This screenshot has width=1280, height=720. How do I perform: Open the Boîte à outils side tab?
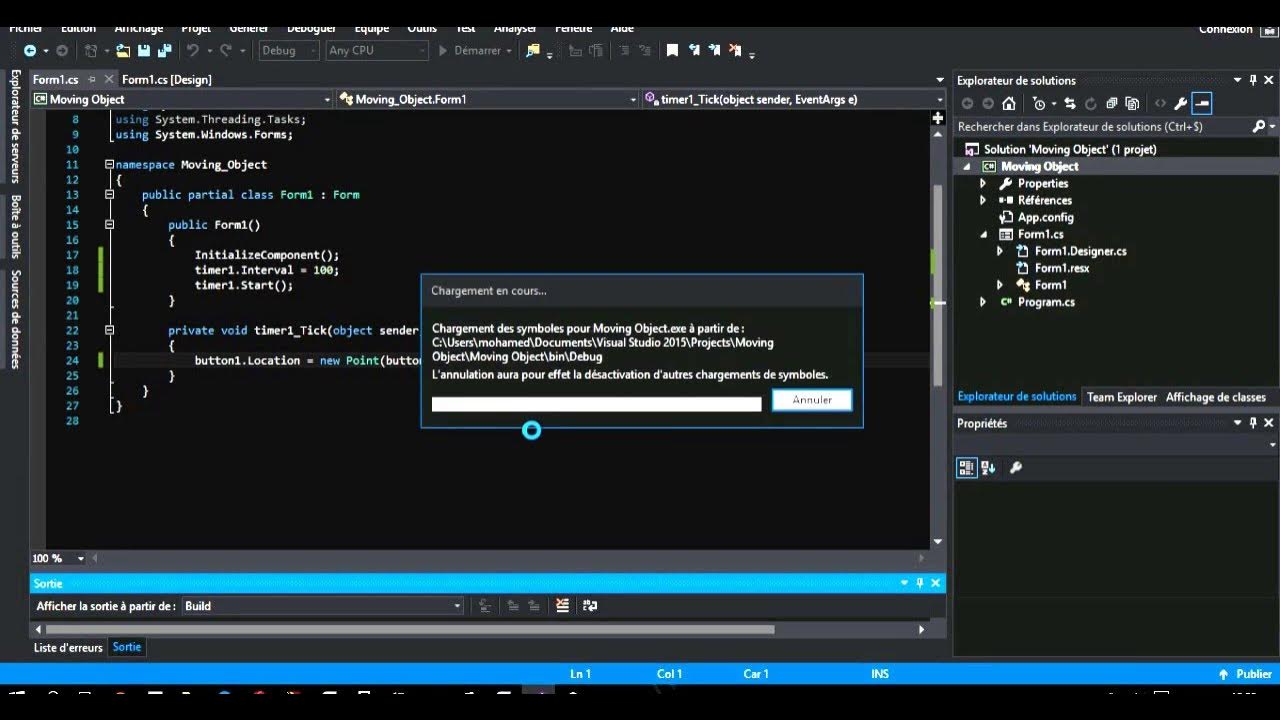pos(15,226)
